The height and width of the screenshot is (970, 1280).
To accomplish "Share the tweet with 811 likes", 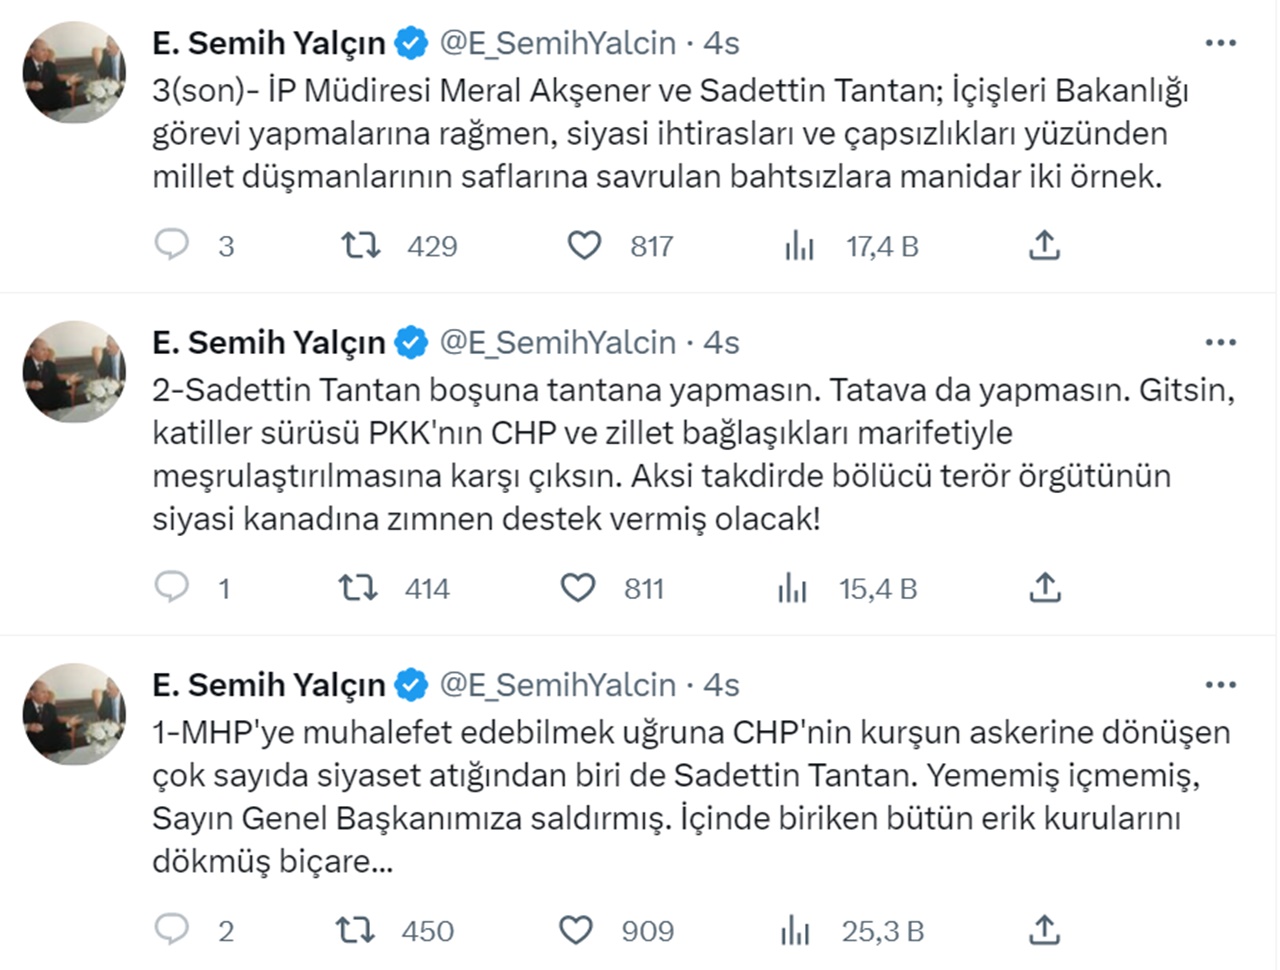I will (x=1044, y=587).
